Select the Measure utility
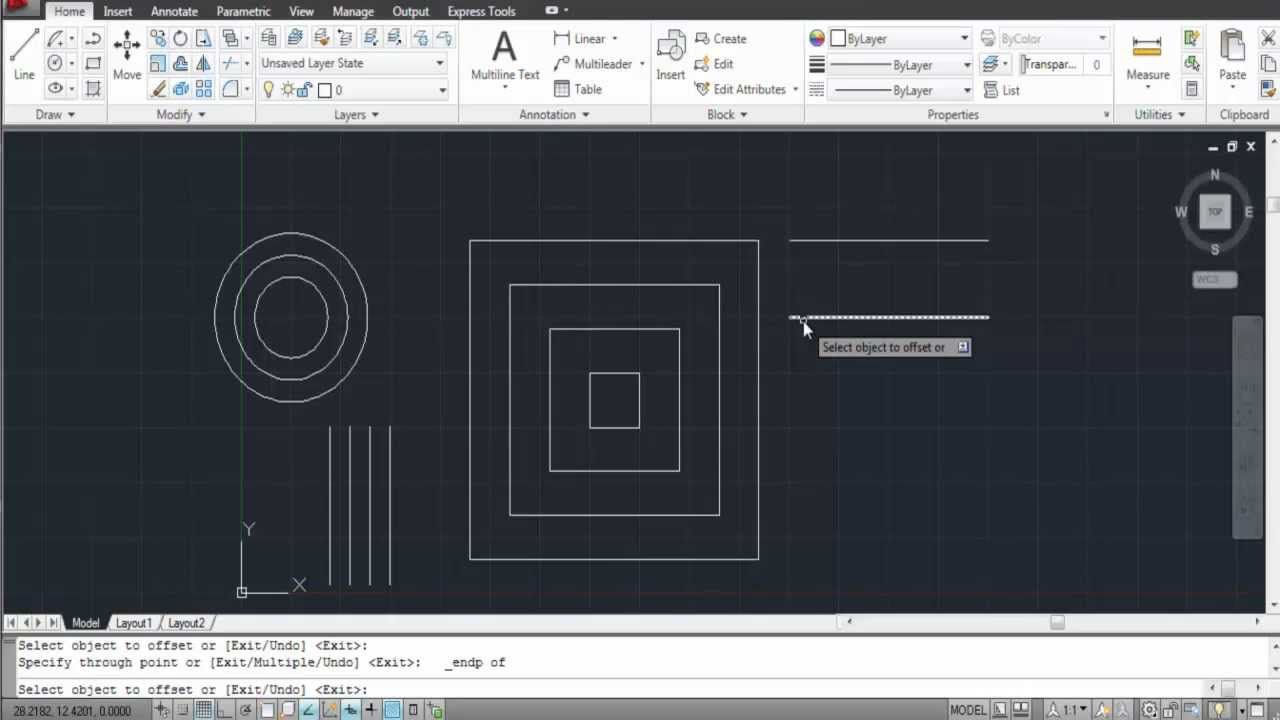The width and height of the screenshot is (1280, 720). click(x=1147, y=56)
